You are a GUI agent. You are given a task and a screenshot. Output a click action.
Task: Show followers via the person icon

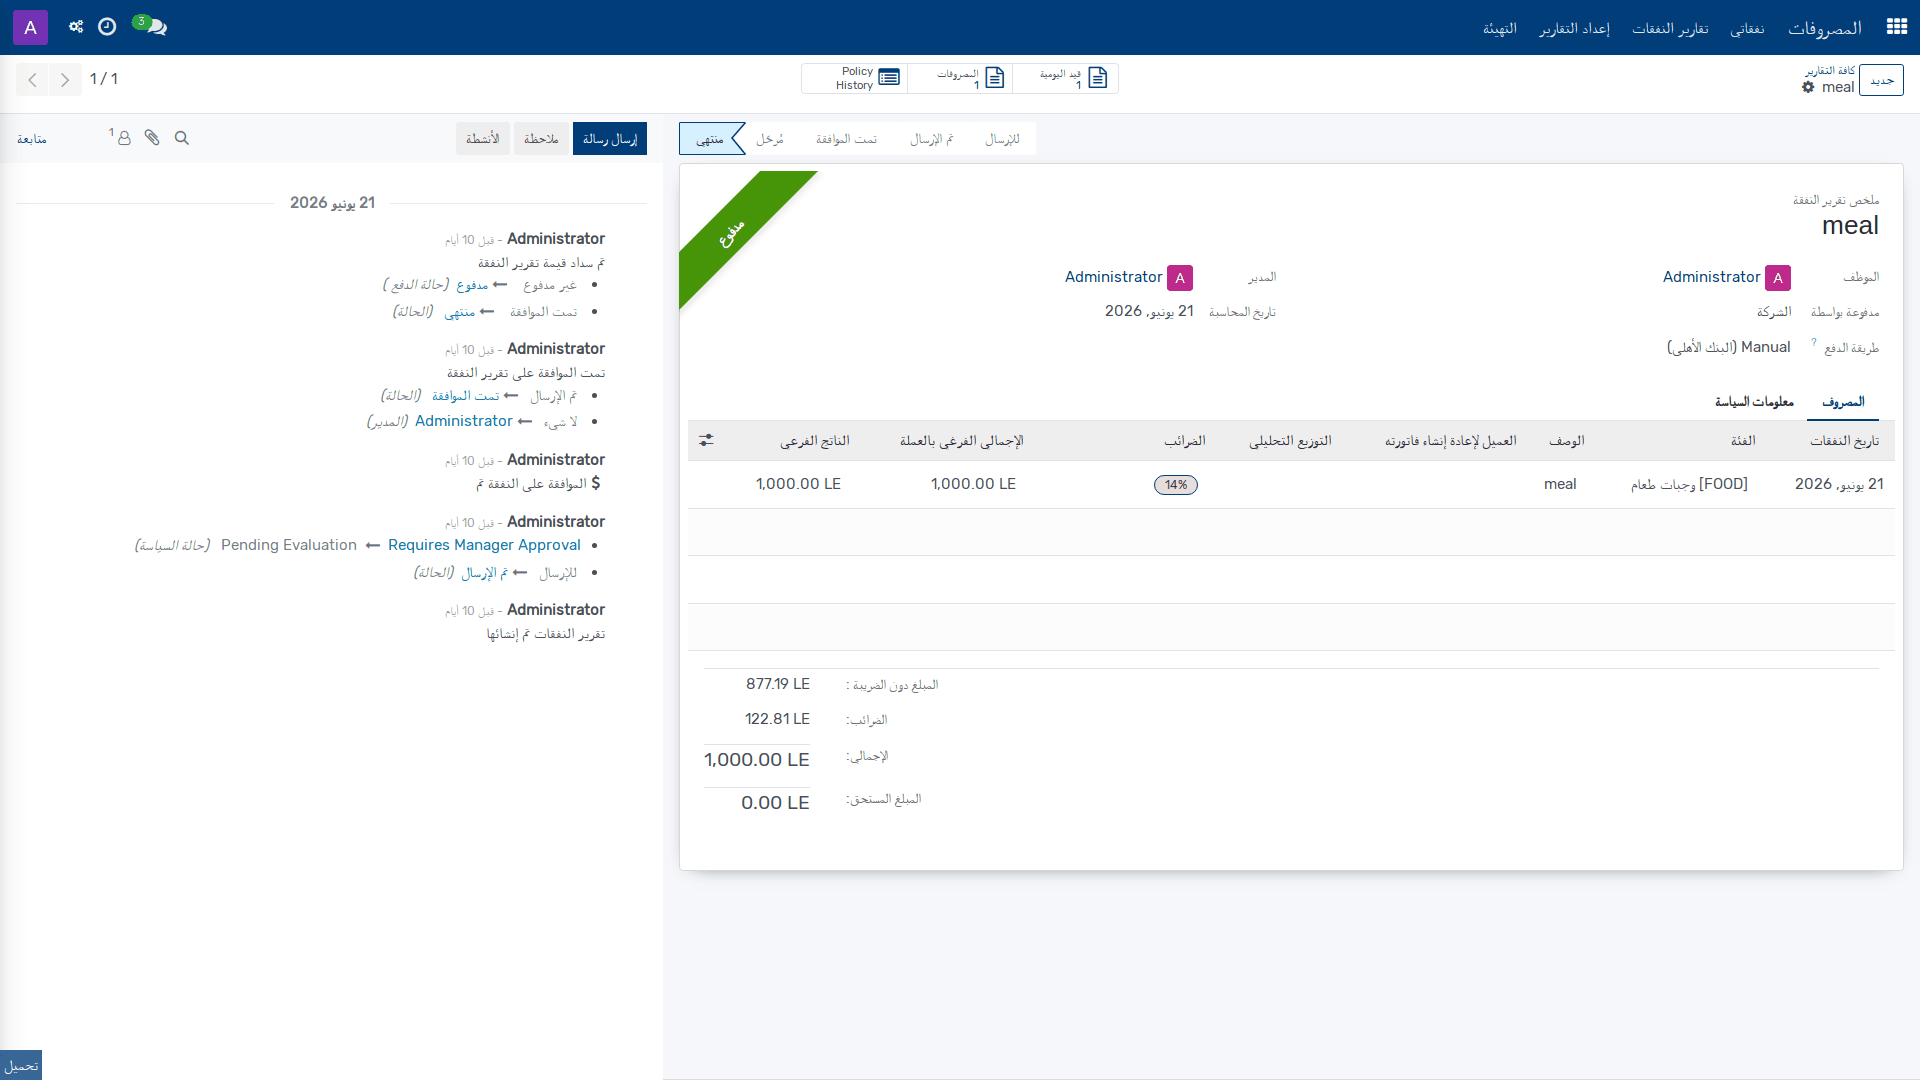(121, 137)
